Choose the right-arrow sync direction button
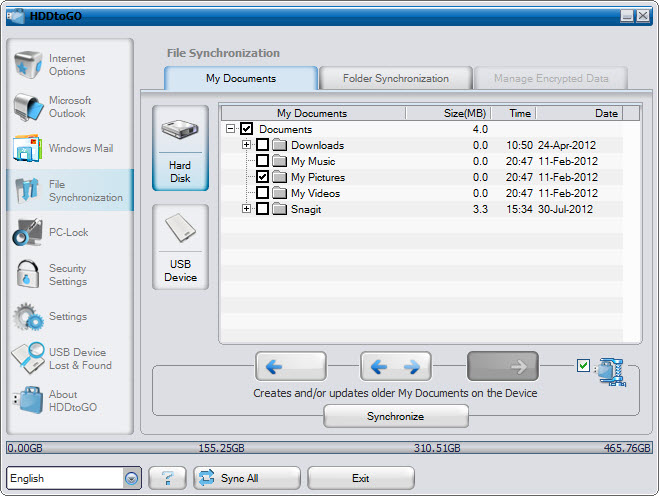The width and height of the screenshot is (659, 496). [x=503, y=367]
